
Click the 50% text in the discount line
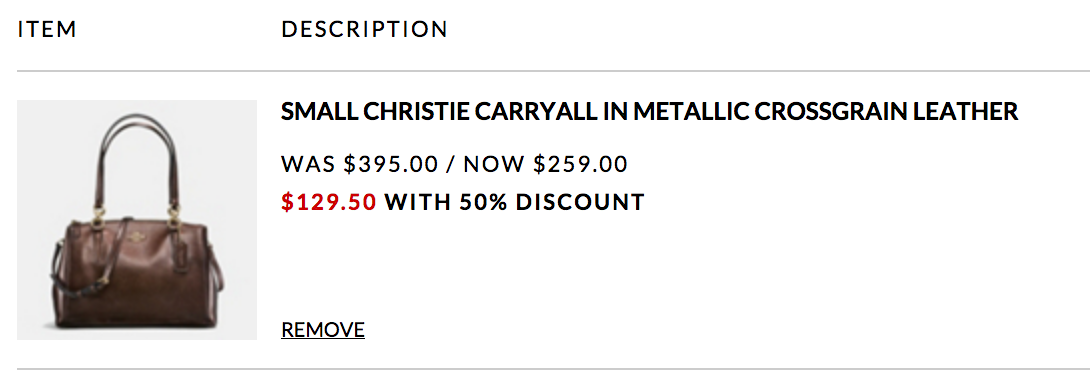[483, 202]
